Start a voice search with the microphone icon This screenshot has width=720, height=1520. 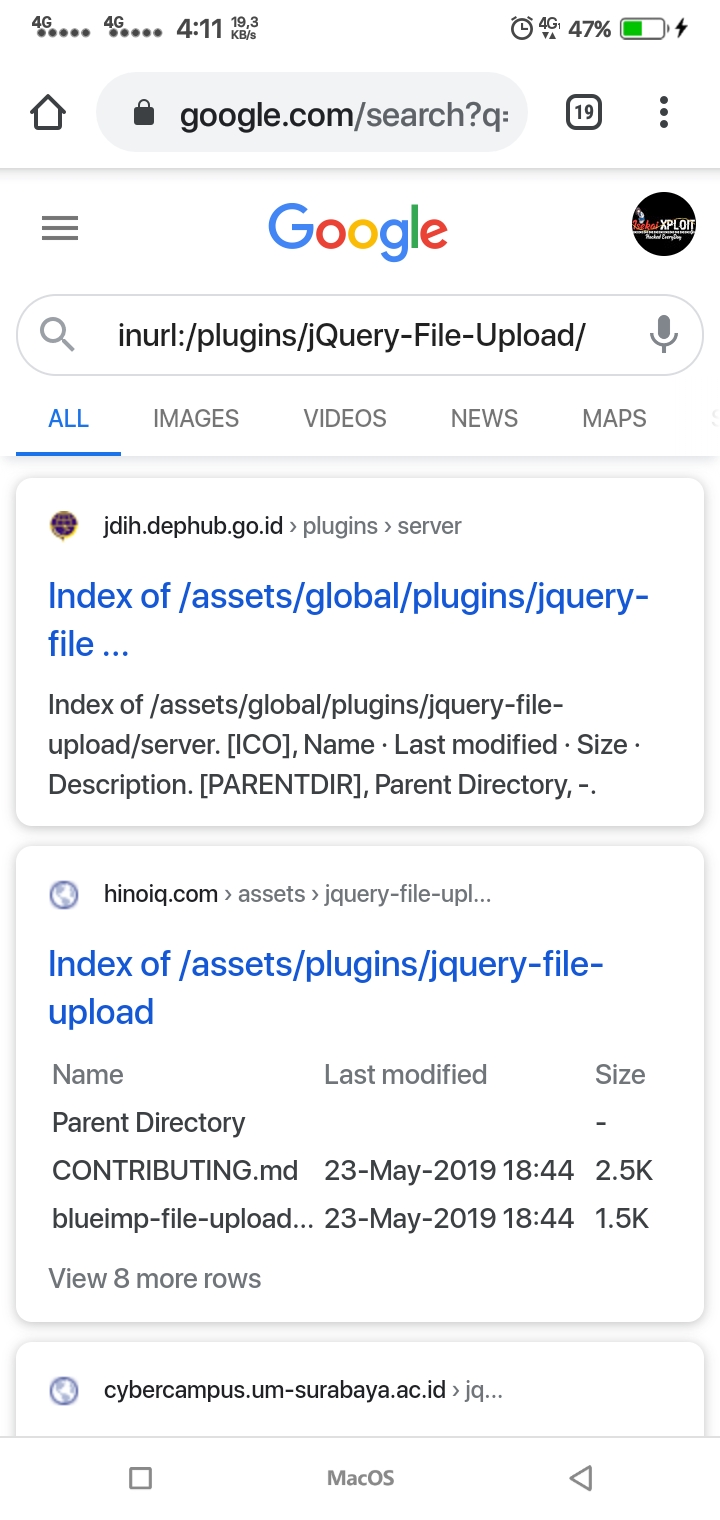663,335
